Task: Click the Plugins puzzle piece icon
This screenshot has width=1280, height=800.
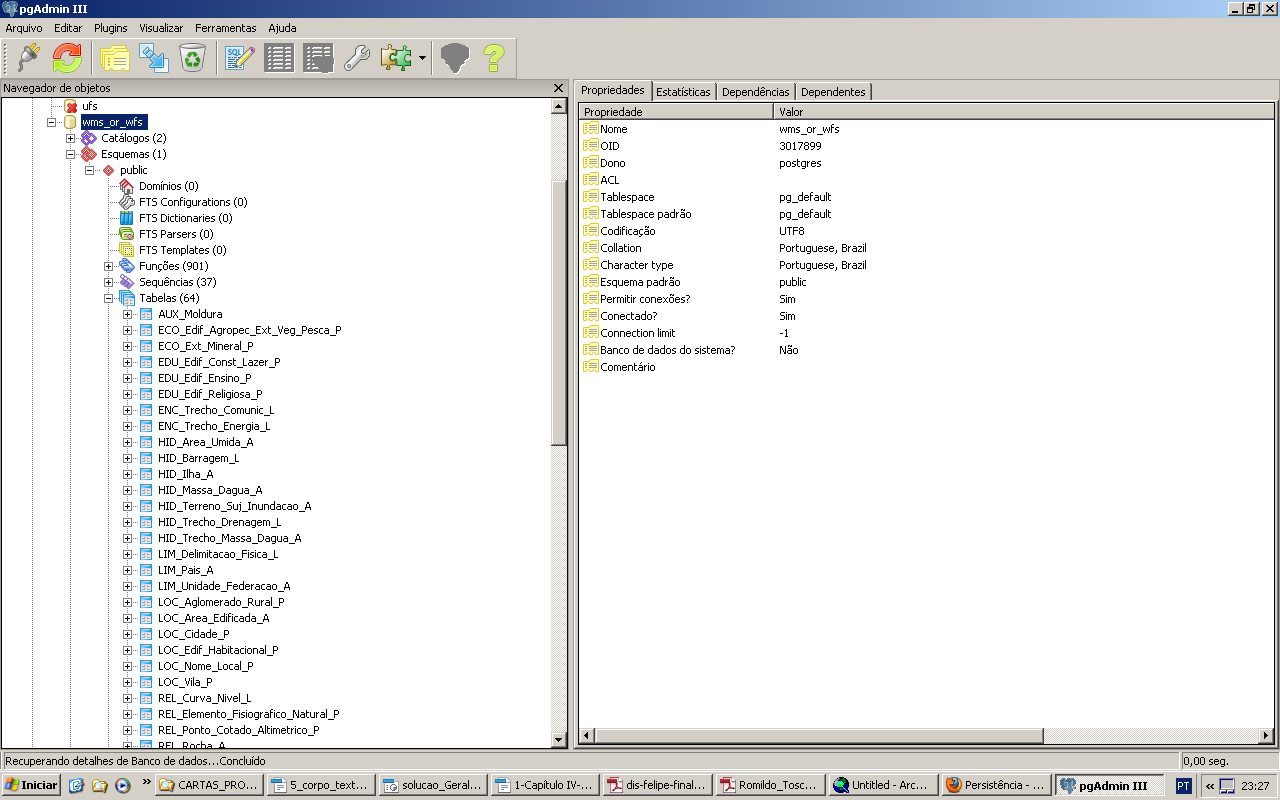Action: (396, 58)
